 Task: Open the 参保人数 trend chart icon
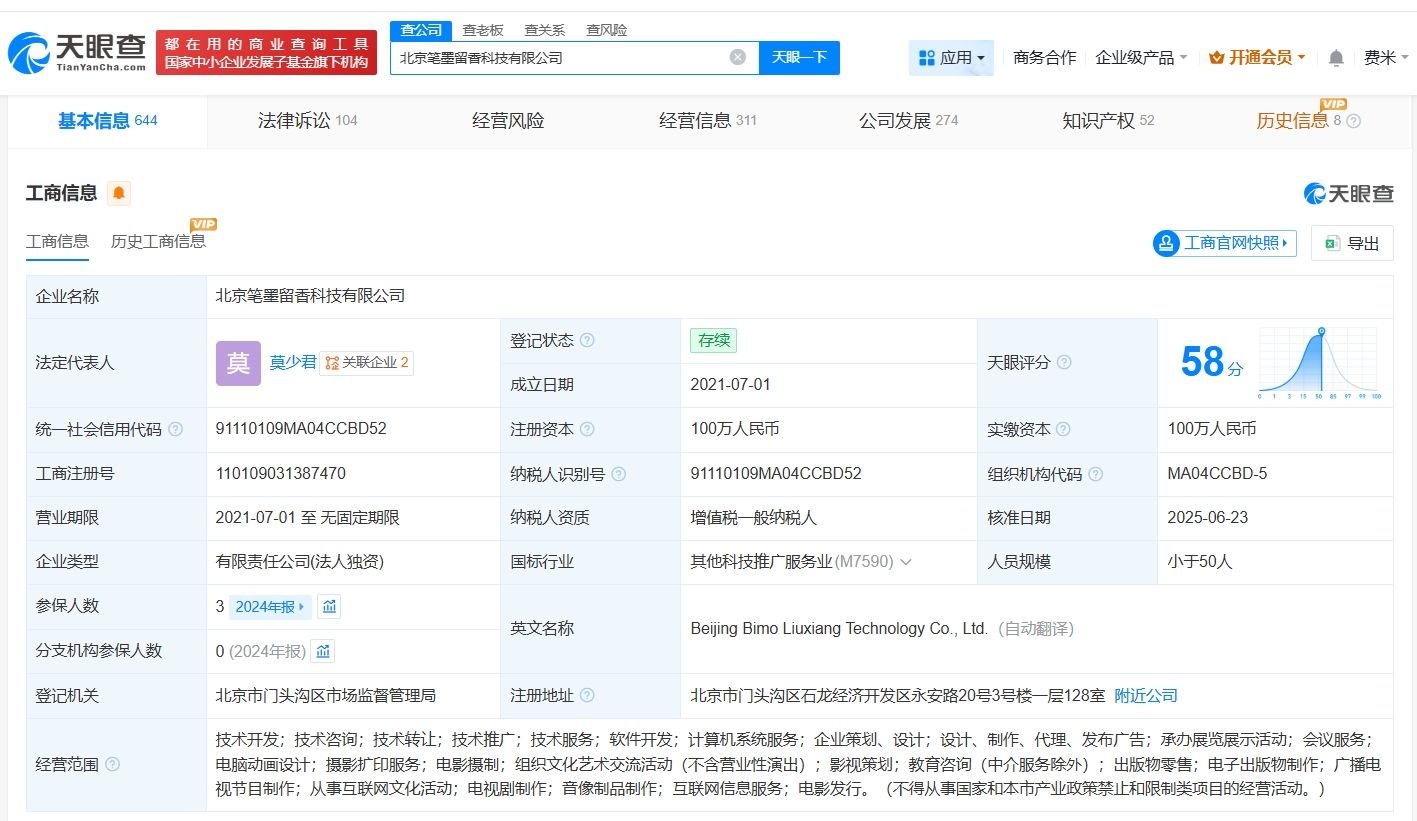pos(330,606)
